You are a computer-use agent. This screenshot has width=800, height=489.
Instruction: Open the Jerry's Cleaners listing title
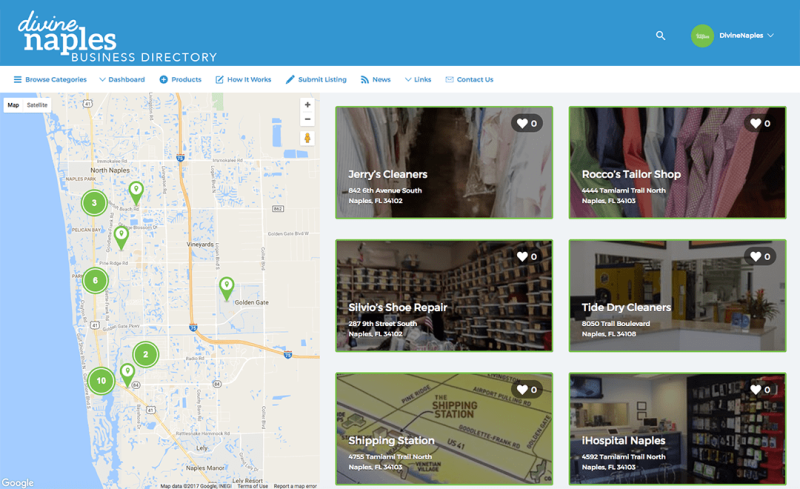point(388,175)
